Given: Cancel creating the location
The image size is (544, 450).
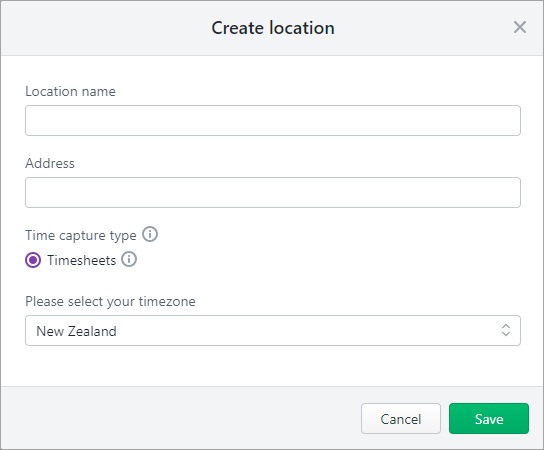Looking at the screenshot, I should [401, 418].
